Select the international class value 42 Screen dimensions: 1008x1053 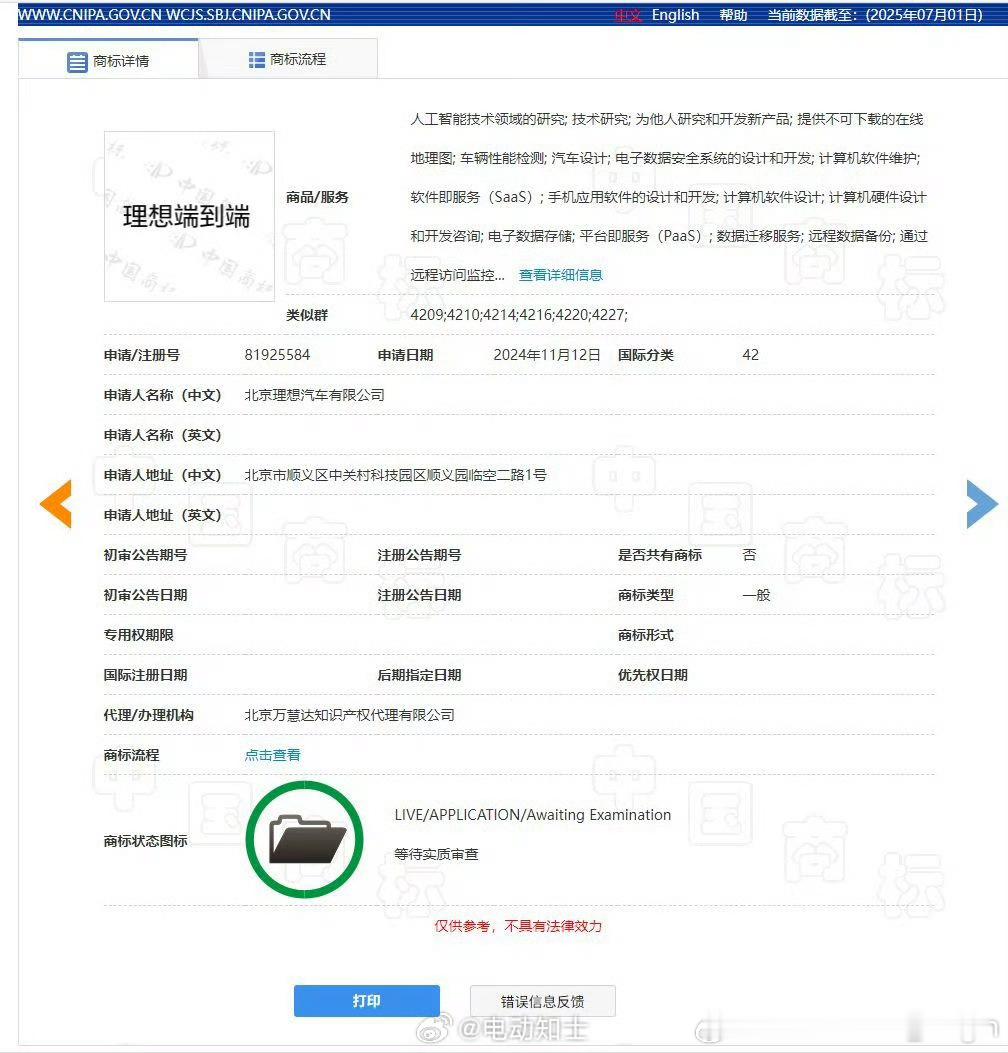tap(751, 355)
